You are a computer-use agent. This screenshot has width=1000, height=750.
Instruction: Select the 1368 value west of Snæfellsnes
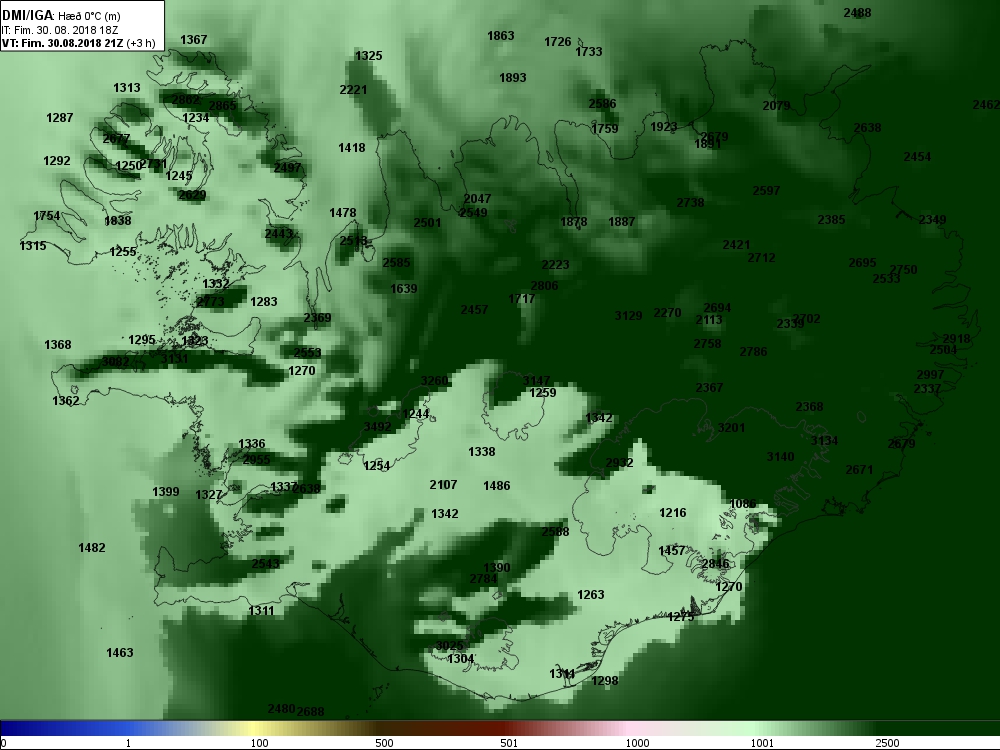57,345
